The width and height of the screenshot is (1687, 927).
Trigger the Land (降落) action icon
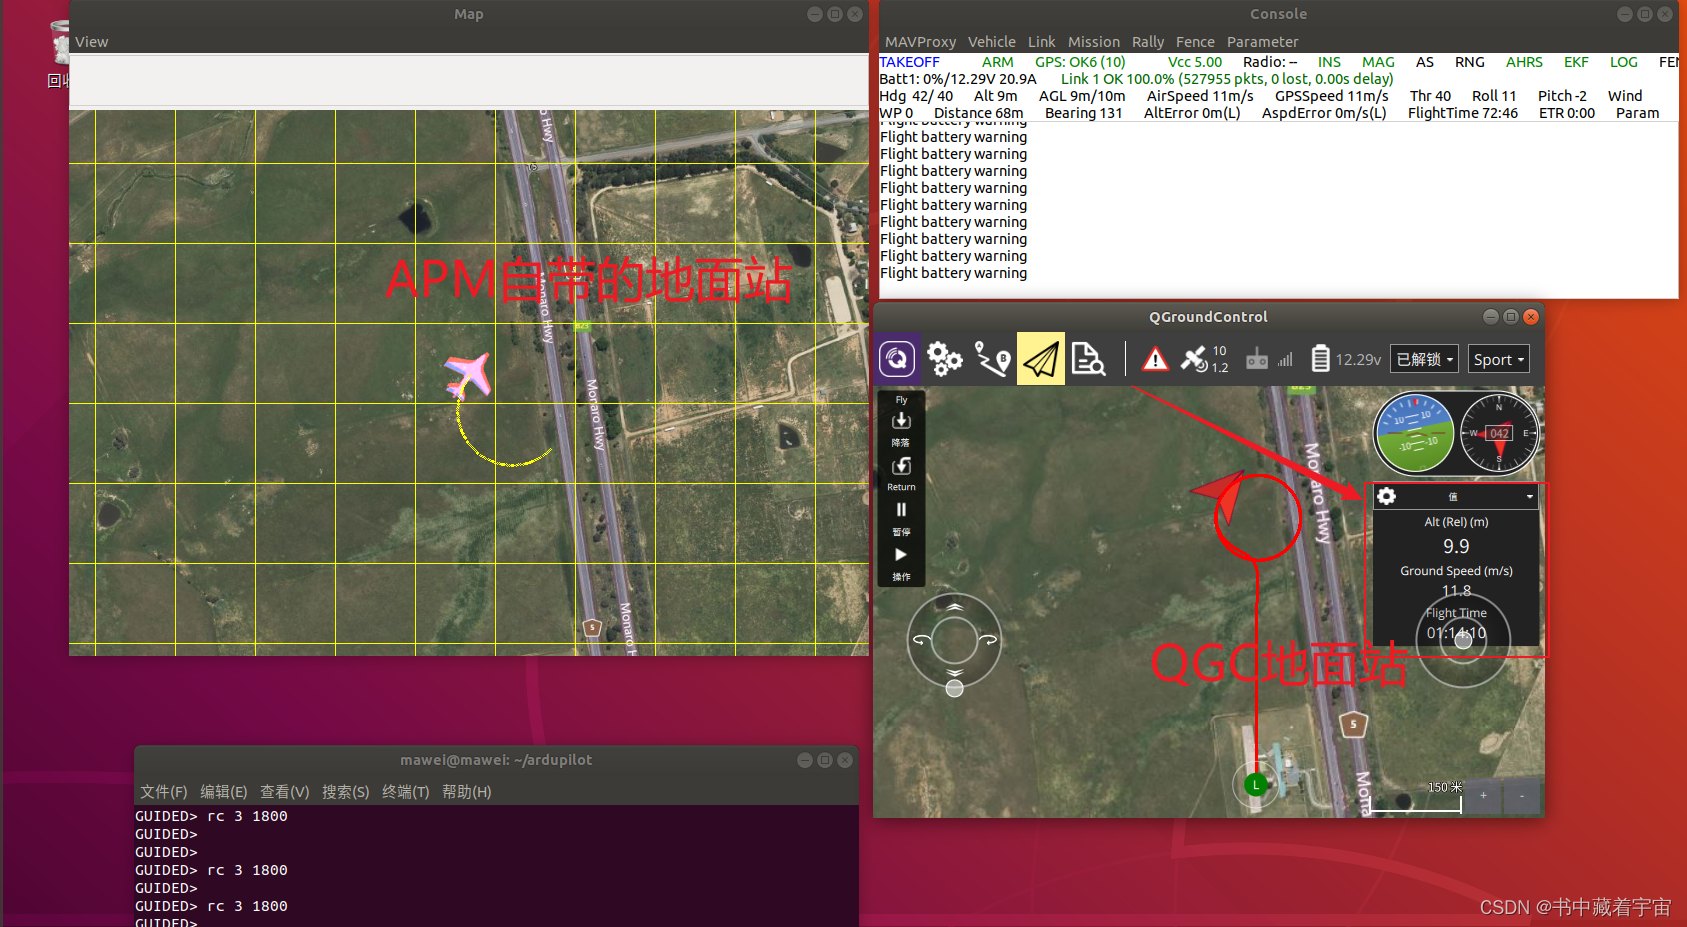coord(901,420)
